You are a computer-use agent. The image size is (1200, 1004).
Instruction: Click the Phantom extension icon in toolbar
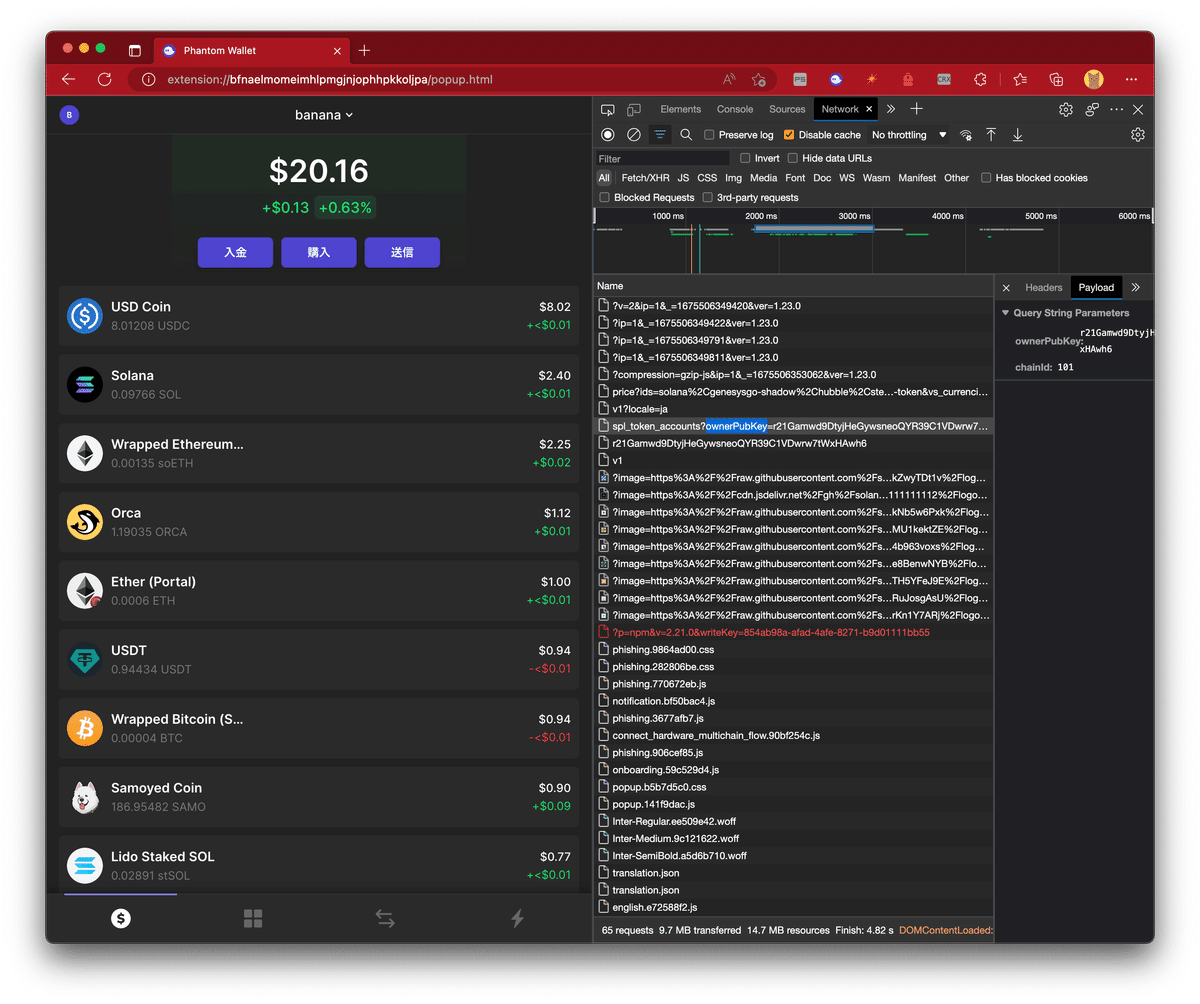point(835,79)
